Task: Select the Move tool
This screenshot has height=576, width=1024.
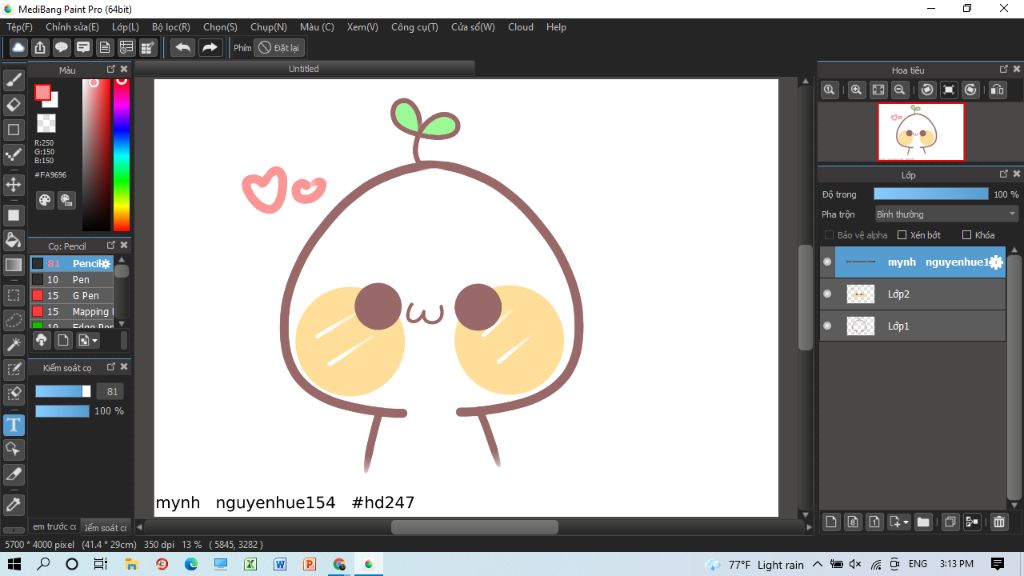Action: [x=14, y=185]
